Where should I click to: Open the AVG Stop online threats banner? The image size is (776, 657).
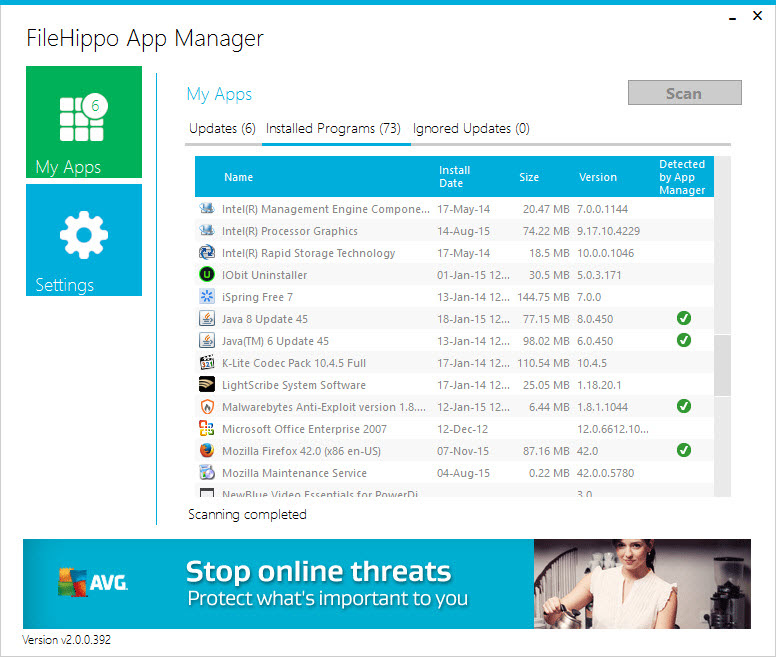click(387, 584)
